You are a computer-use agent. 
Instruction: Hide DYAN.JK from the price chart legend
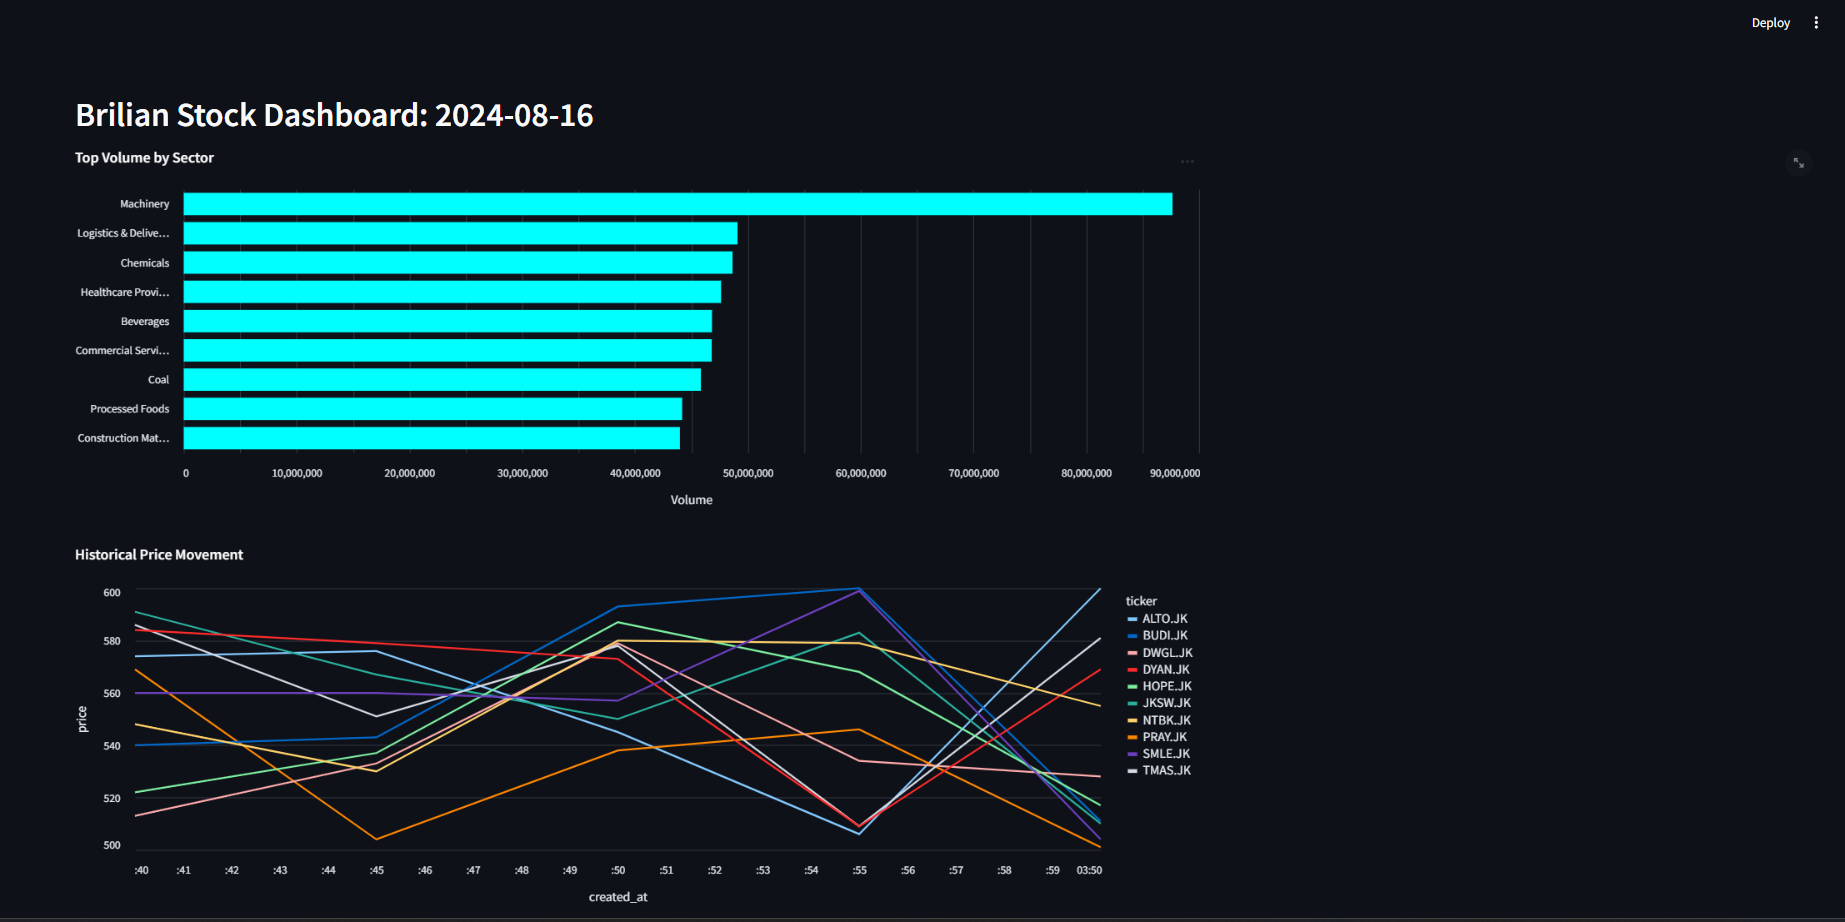tap(1163, 669)
